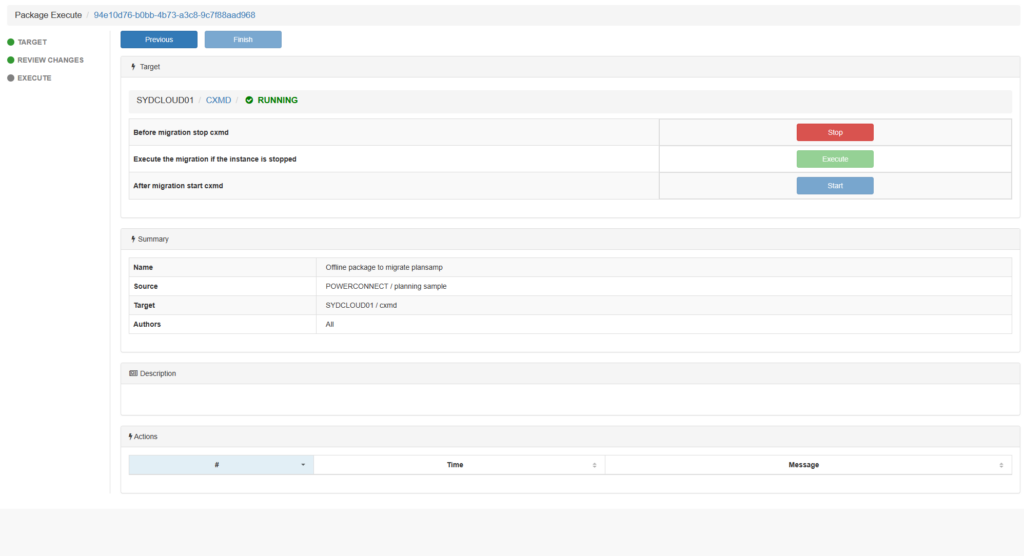Click the Target label in Summary table
The image size is (1024, 556).
tap(144, 305)
